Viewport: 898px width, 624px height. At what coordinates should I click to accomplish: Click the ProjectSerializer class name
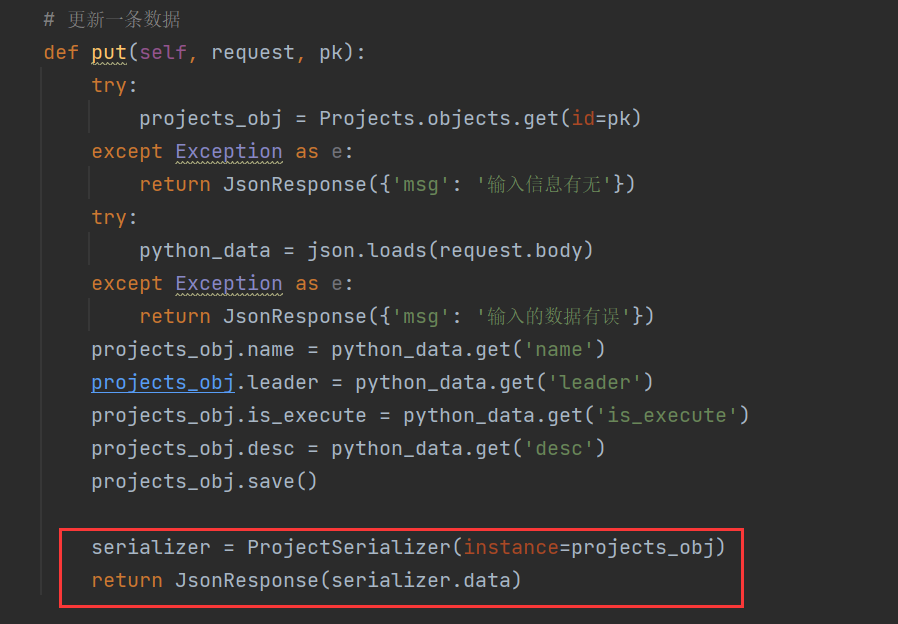click(x=349, y=547)
